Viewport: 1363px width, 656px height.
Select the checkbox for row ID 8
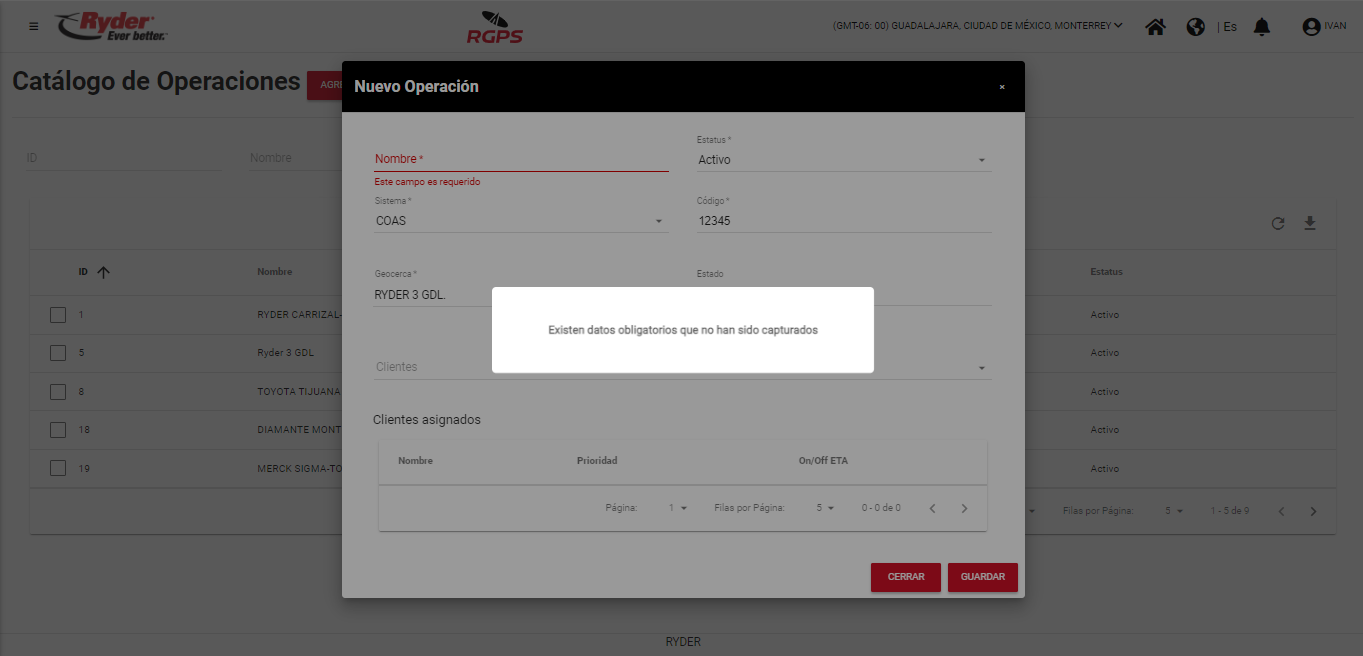point(58,392)
